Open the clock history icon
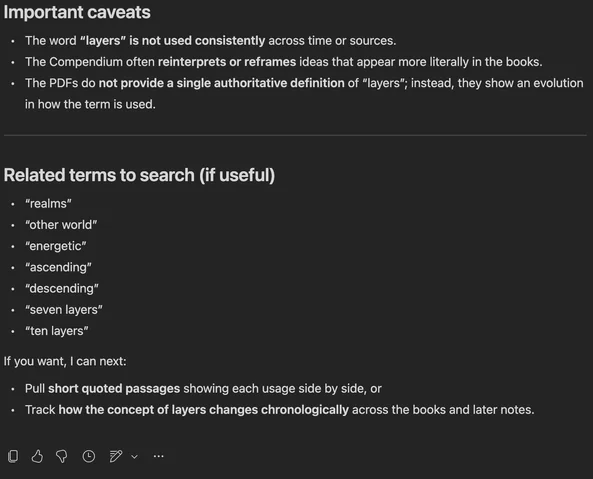This screenshot has width=593, height=479. [x=89, y=456]
